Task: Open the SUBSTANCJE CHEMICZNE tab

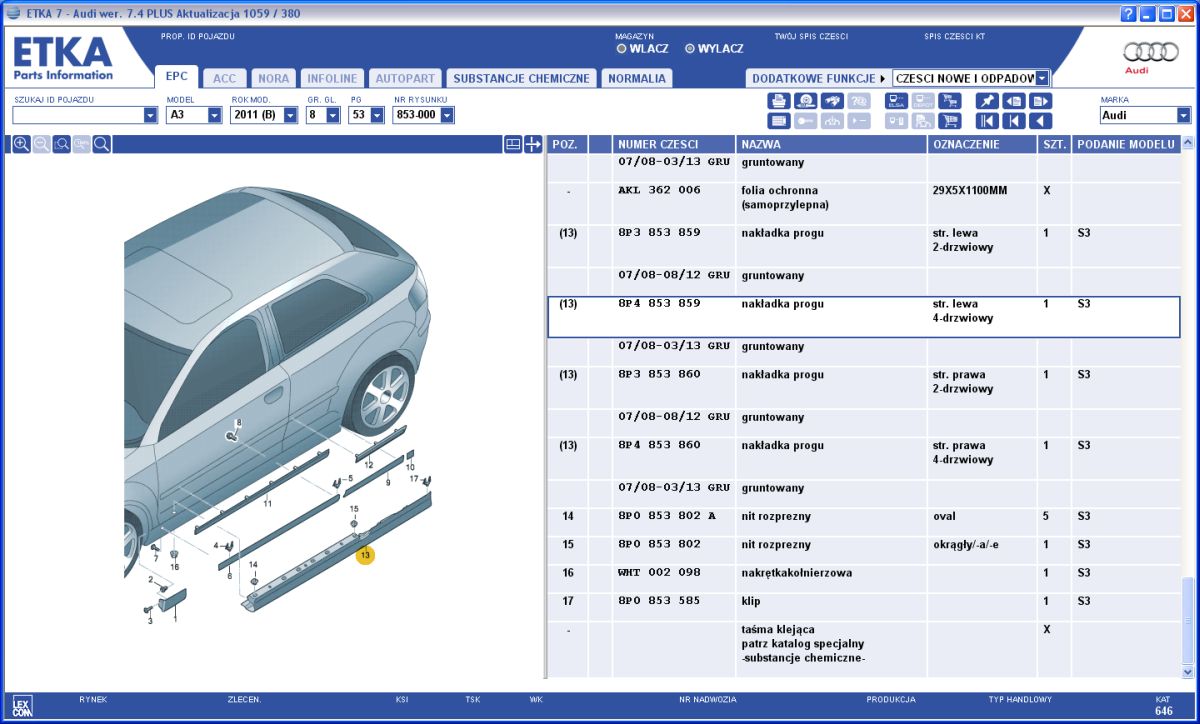Action: (521, 78)
